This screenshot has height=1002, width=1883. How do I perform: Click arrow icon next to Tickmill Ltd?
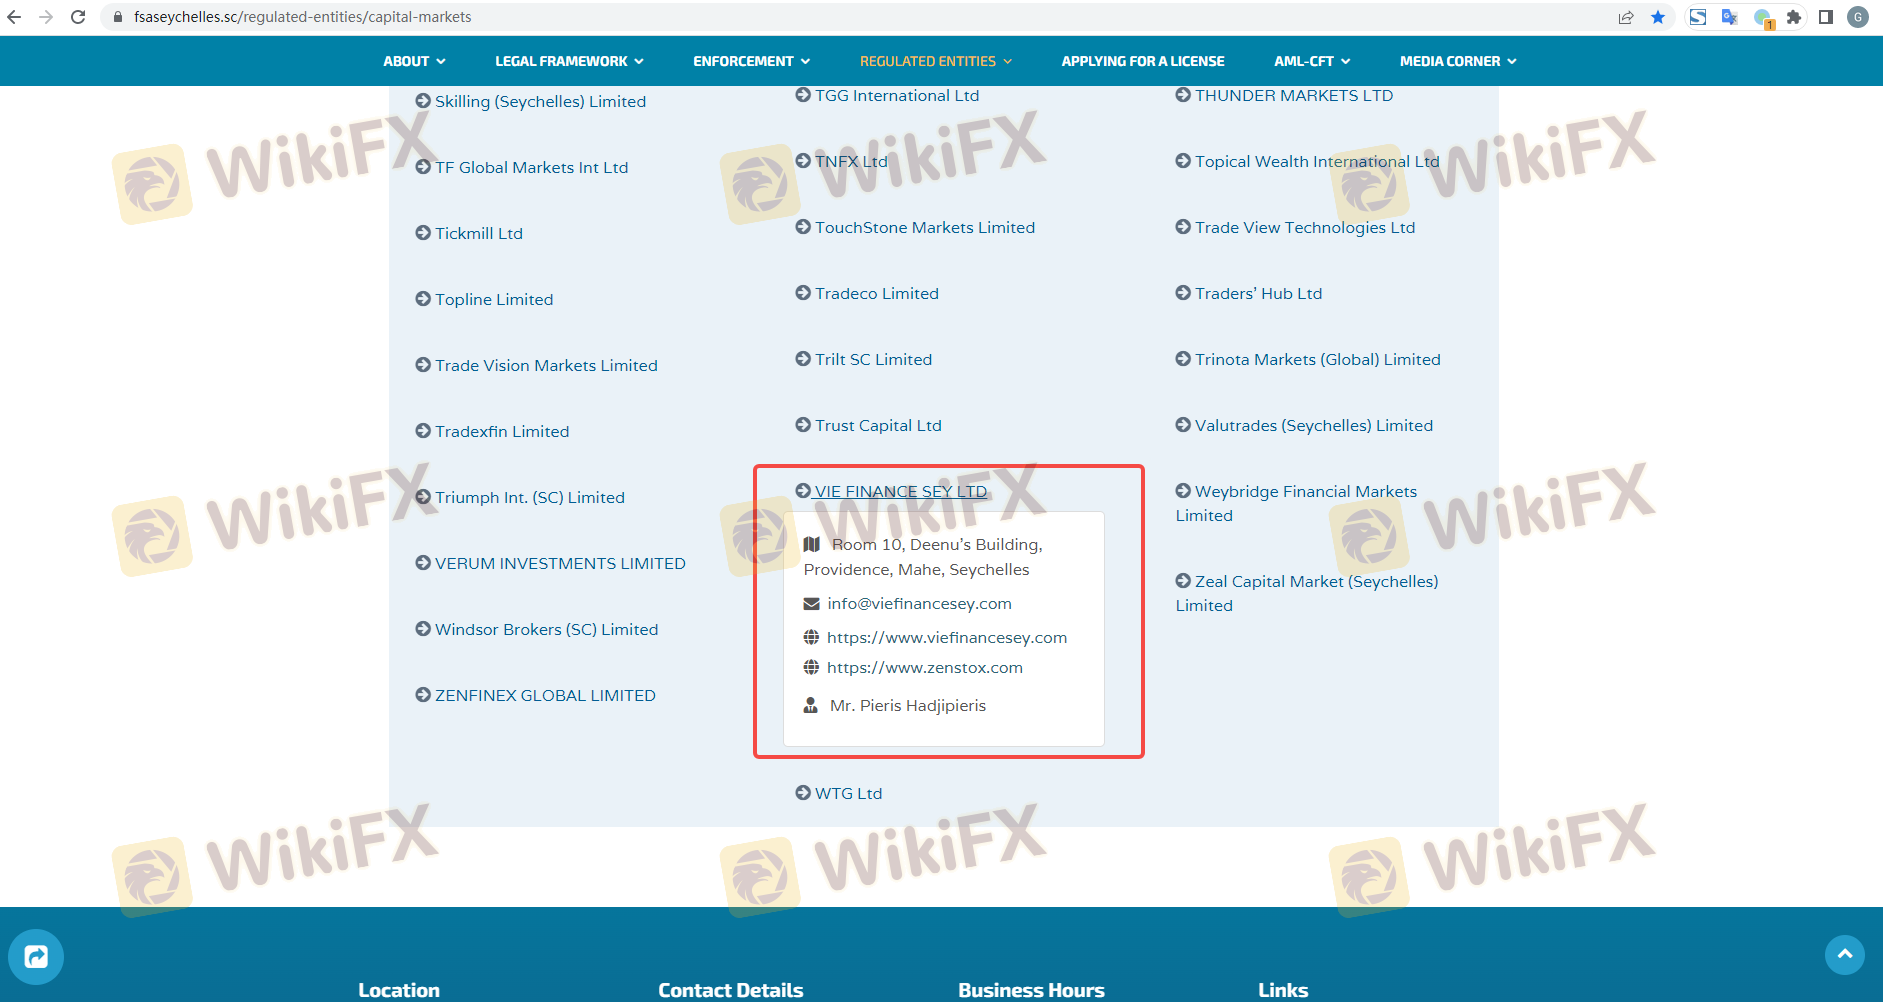click(x=423, y=233)
